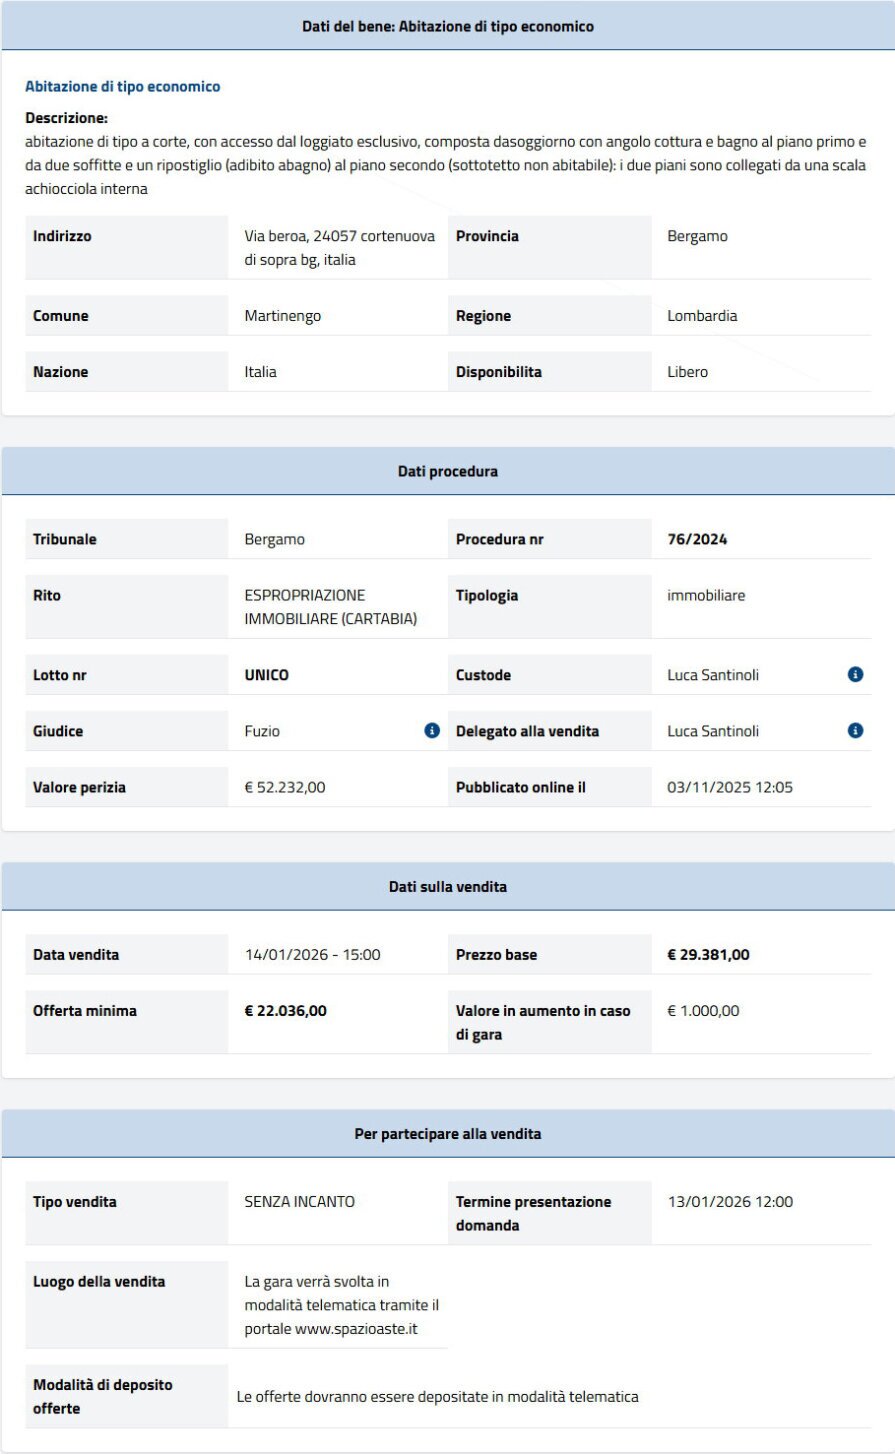Click the 'SENZA INCANTO' sale type value

(x=299, y=1202)
